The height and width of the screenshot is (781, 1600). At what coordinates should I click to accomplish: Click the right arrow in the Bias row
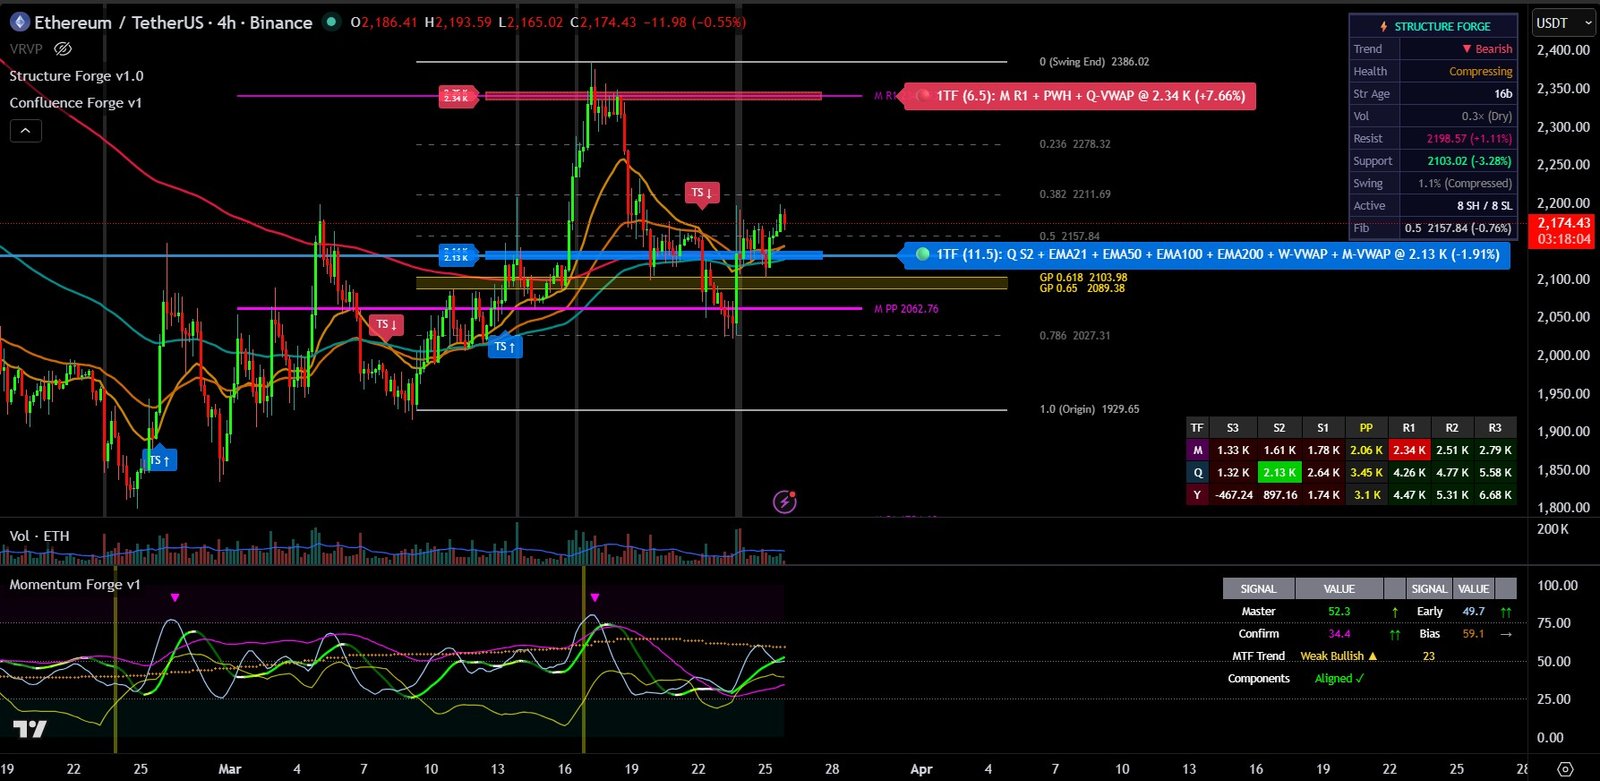1506,634
